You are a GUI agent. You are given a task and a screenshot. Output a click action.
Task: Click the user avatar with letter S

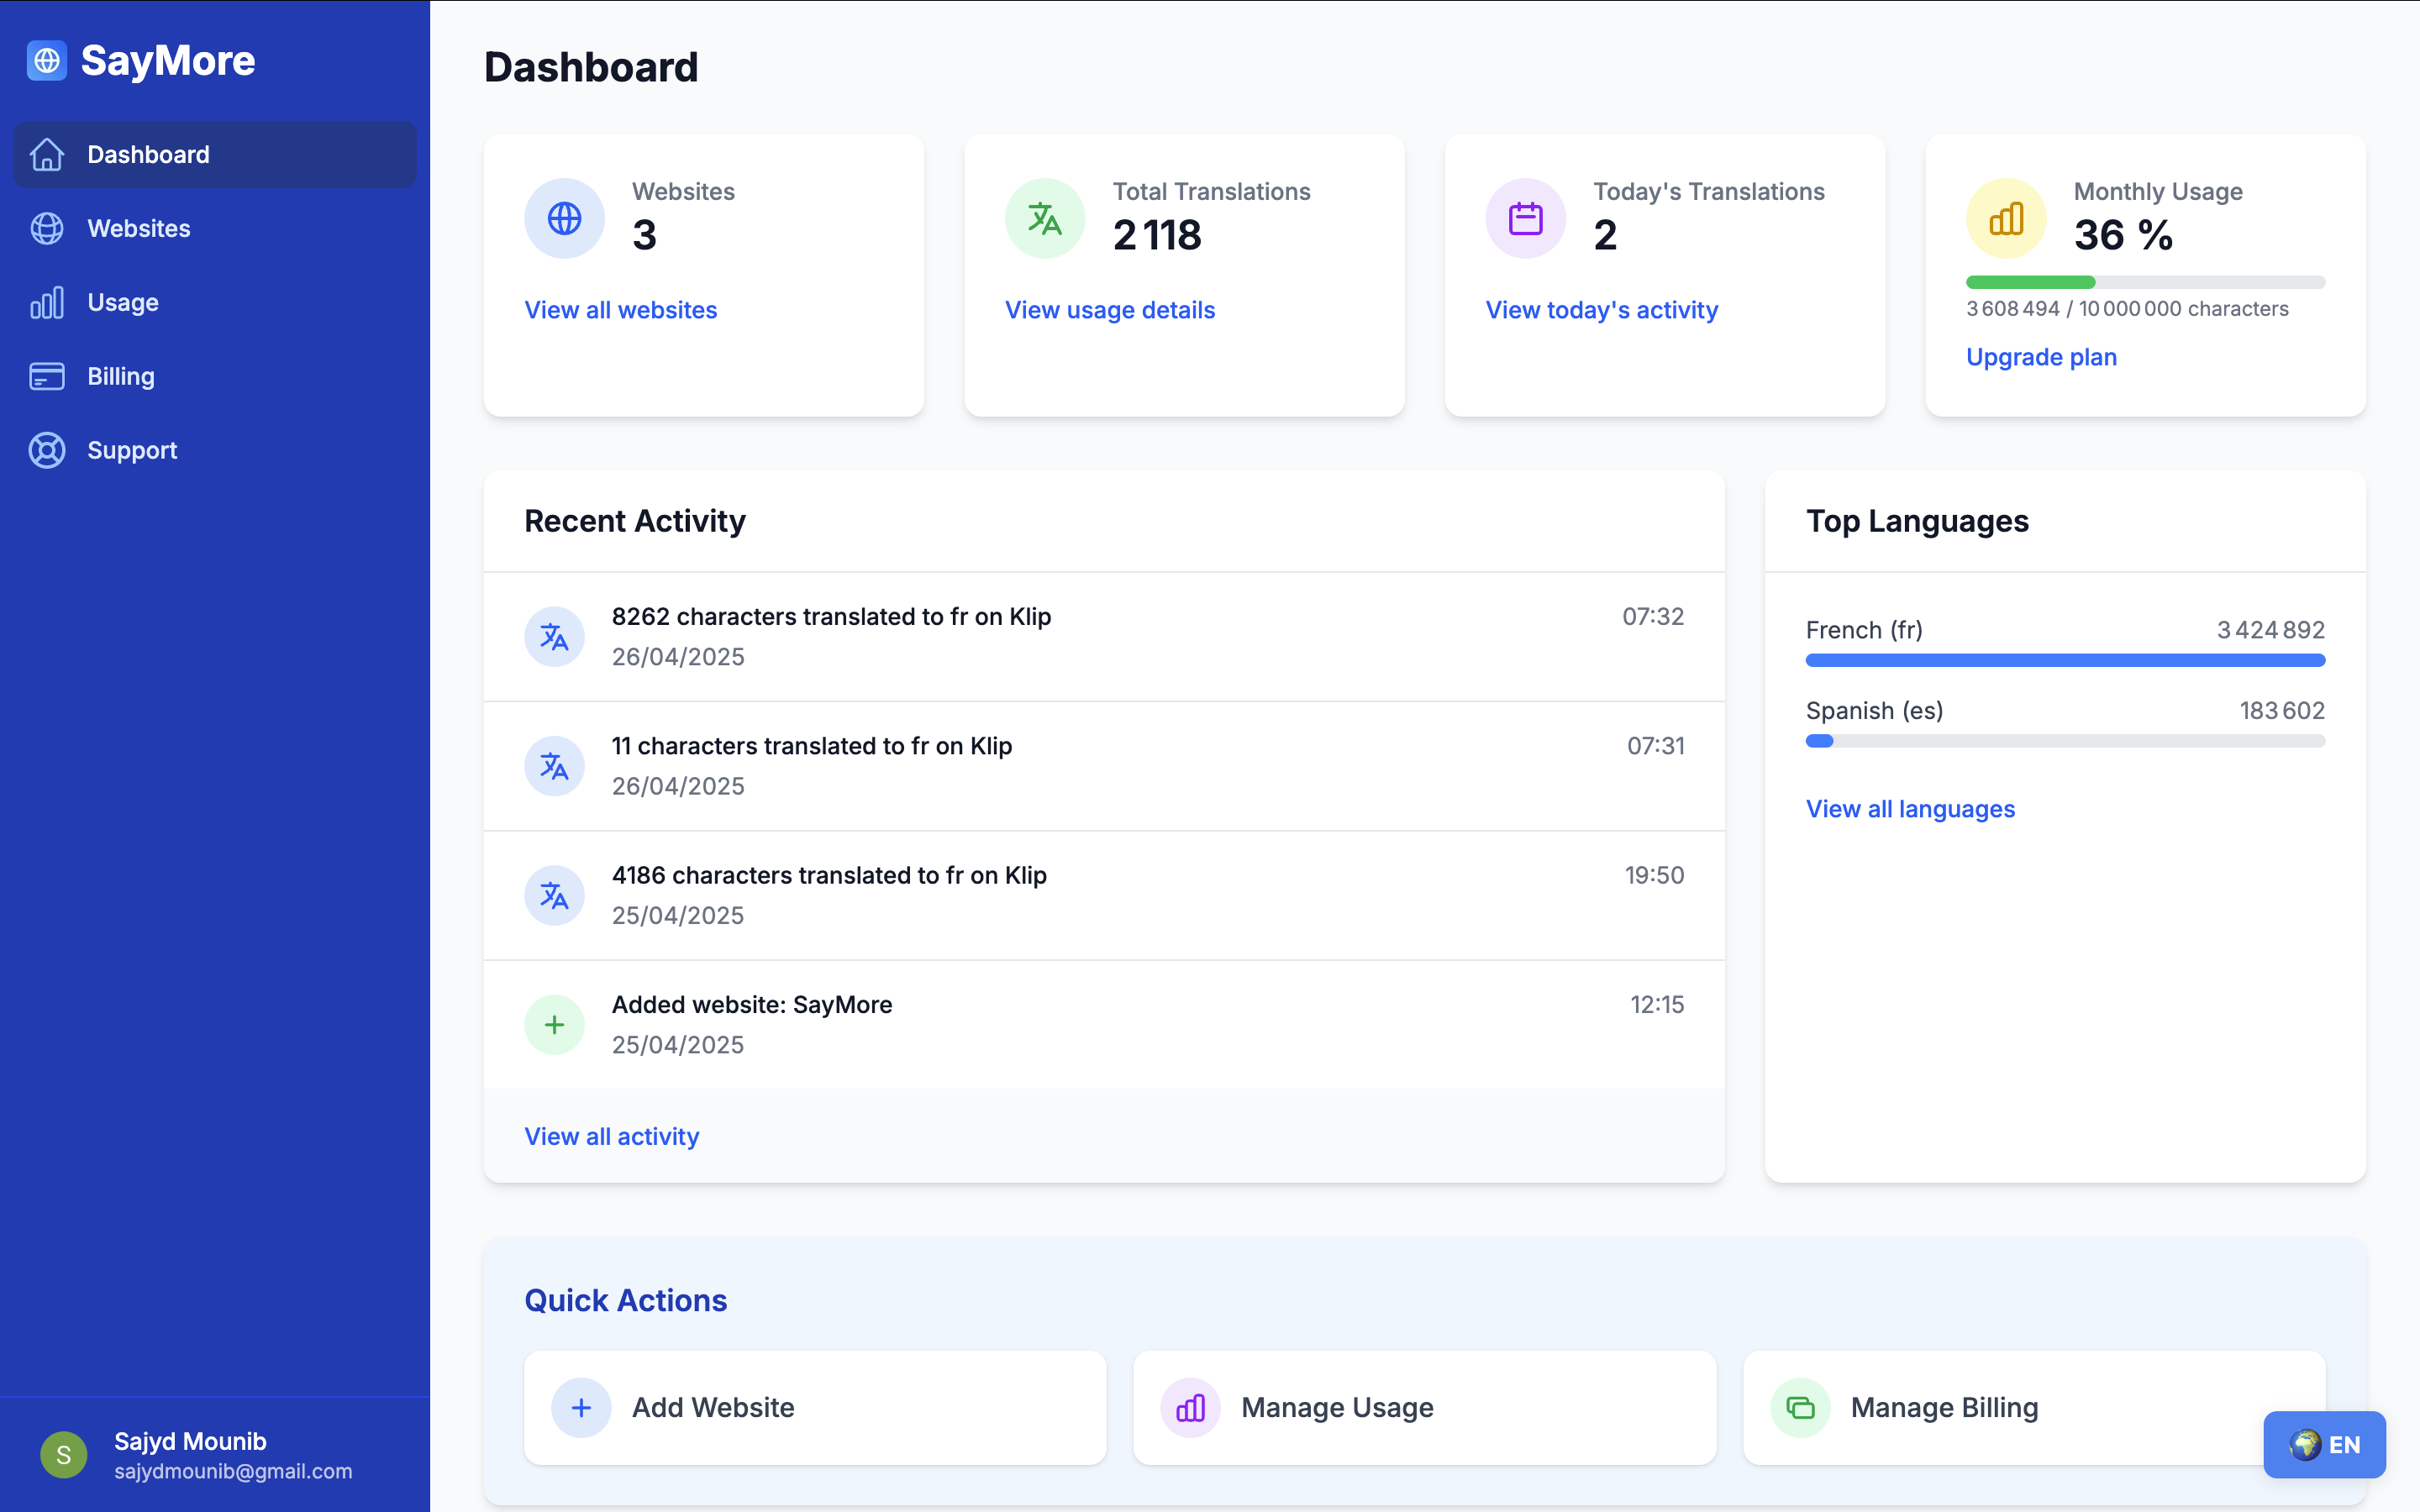point(63,1454)
